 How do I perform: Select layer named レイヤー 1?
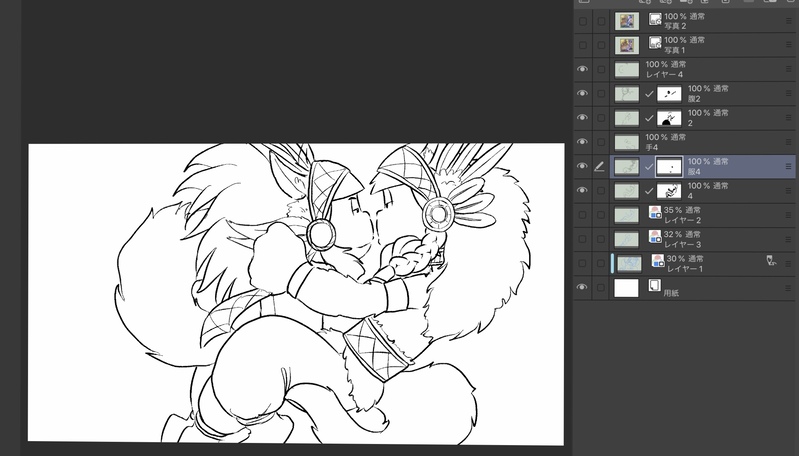point(685,269)
